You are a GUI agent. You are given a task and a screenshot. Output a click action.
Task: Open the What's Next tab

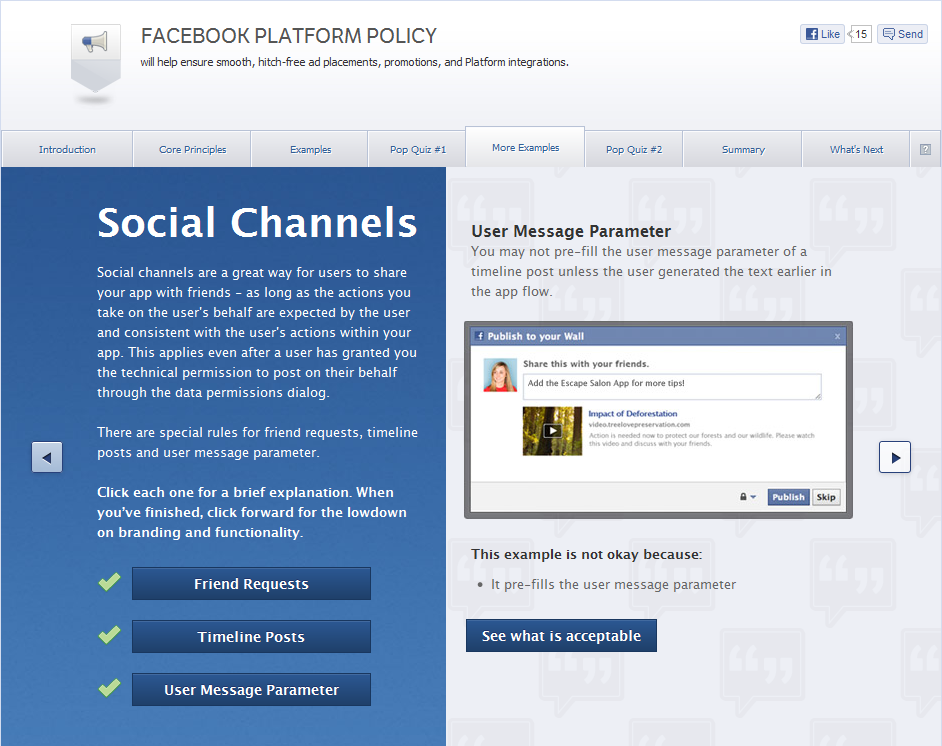[856, 150]
